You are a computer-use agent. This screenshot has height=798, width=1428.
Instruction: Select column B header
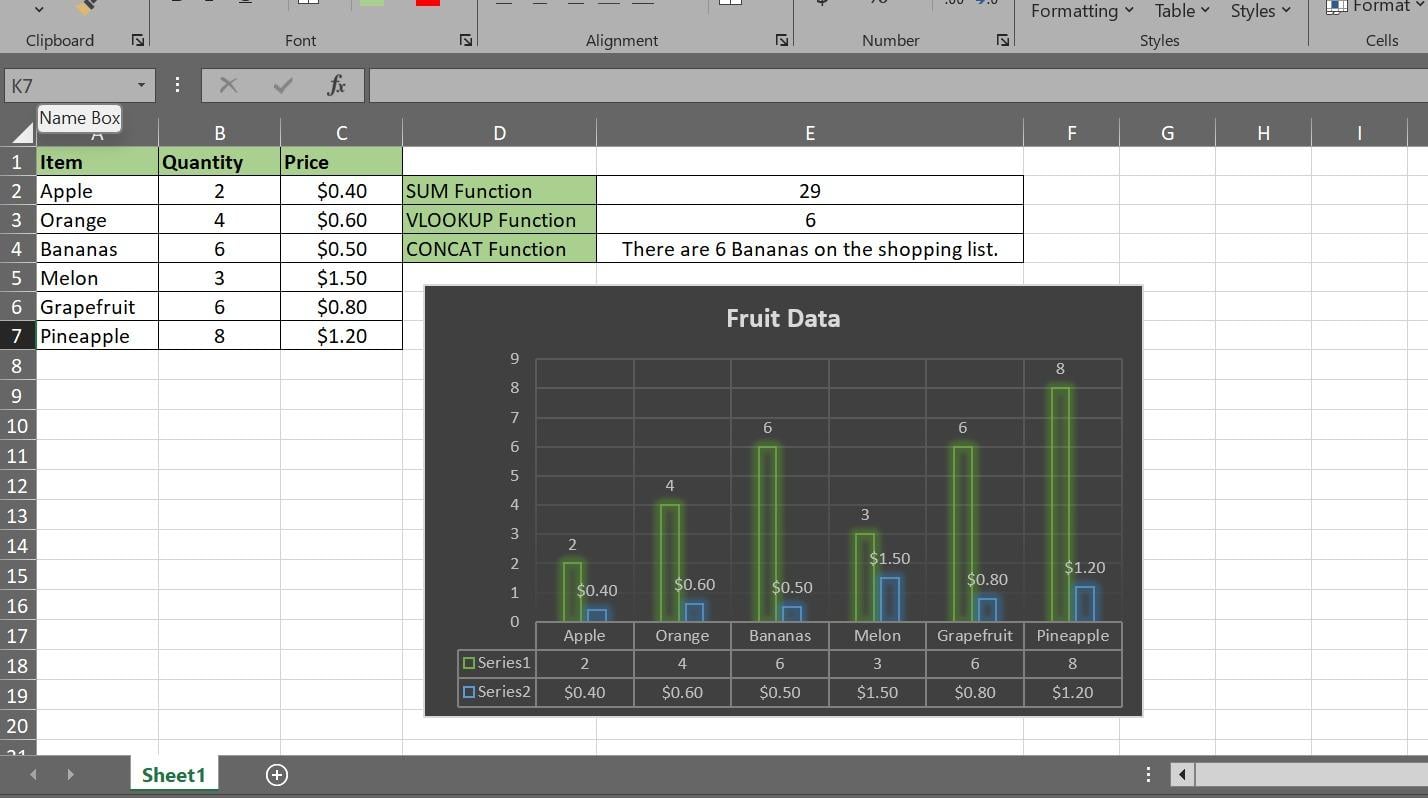(219, 133)
